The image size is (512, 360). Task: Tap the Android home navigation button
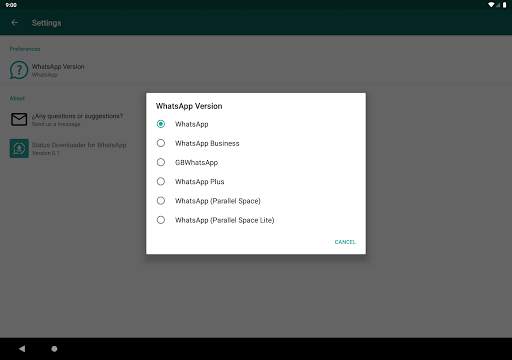click(x=54, y=349)
